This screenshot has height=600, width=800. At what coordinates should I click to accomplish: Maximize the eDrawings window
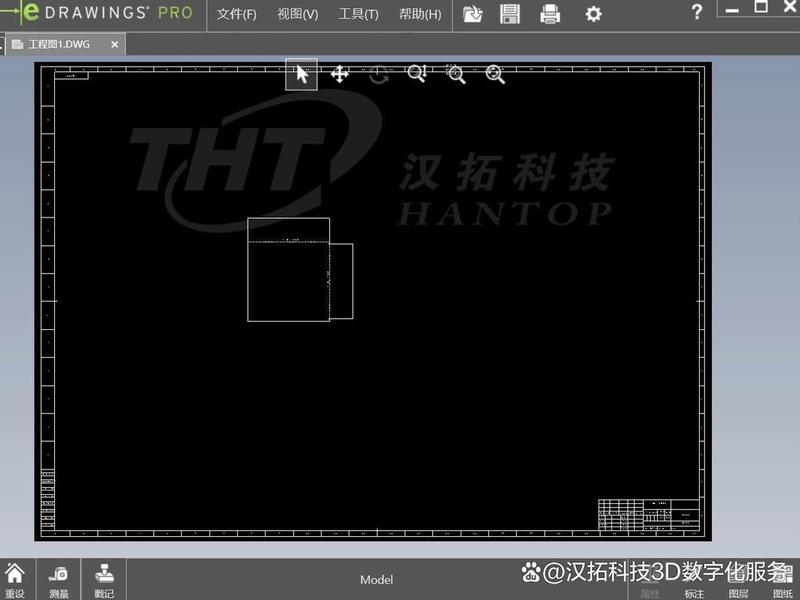coord(761,7)
